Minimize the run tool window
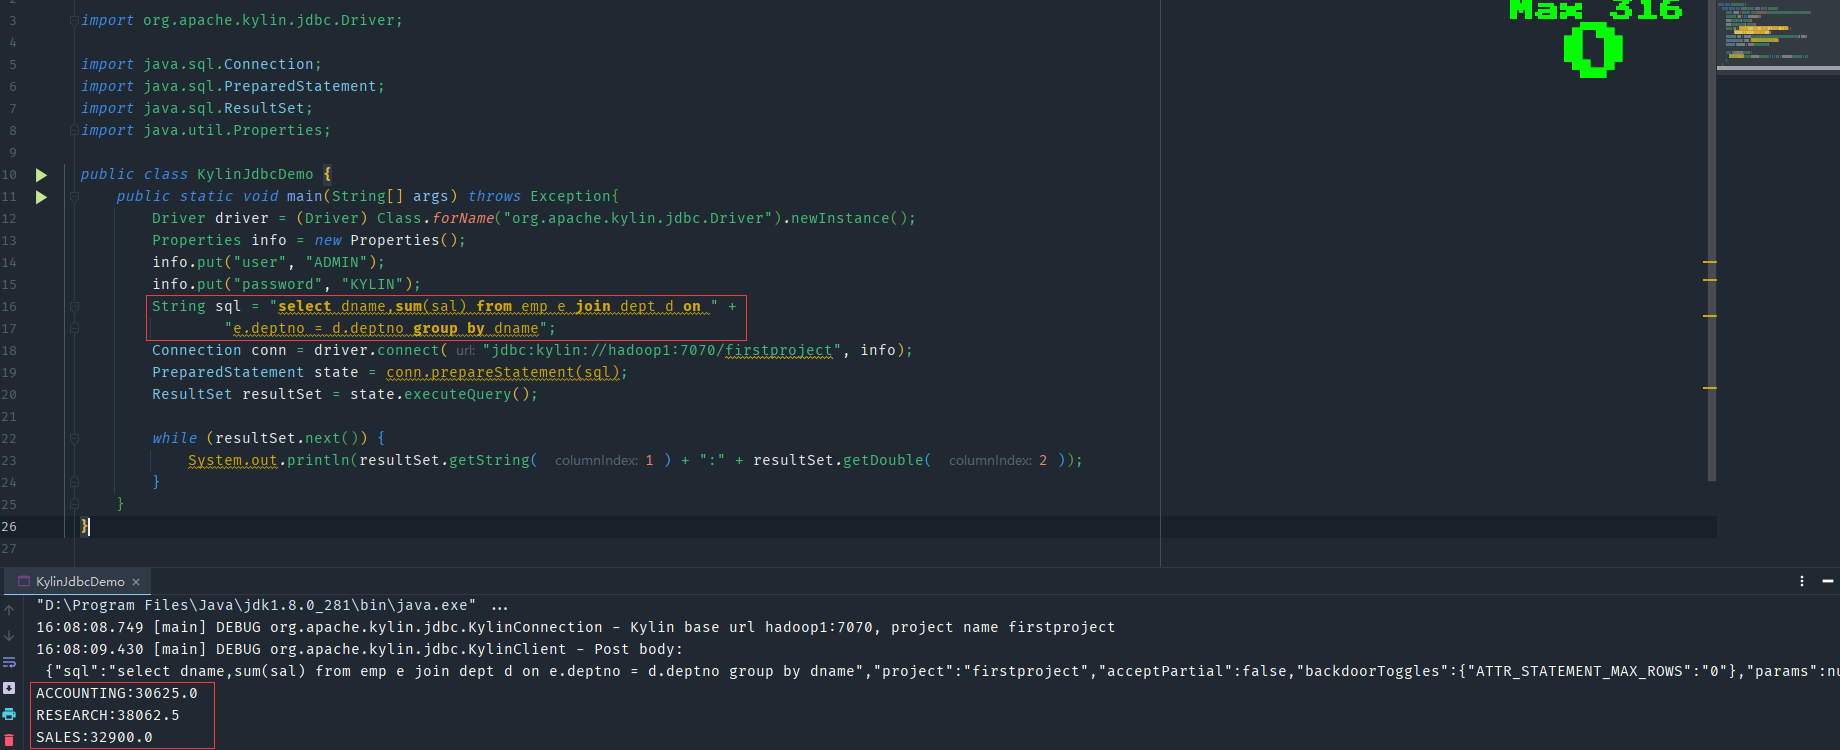 [1828, 581]
